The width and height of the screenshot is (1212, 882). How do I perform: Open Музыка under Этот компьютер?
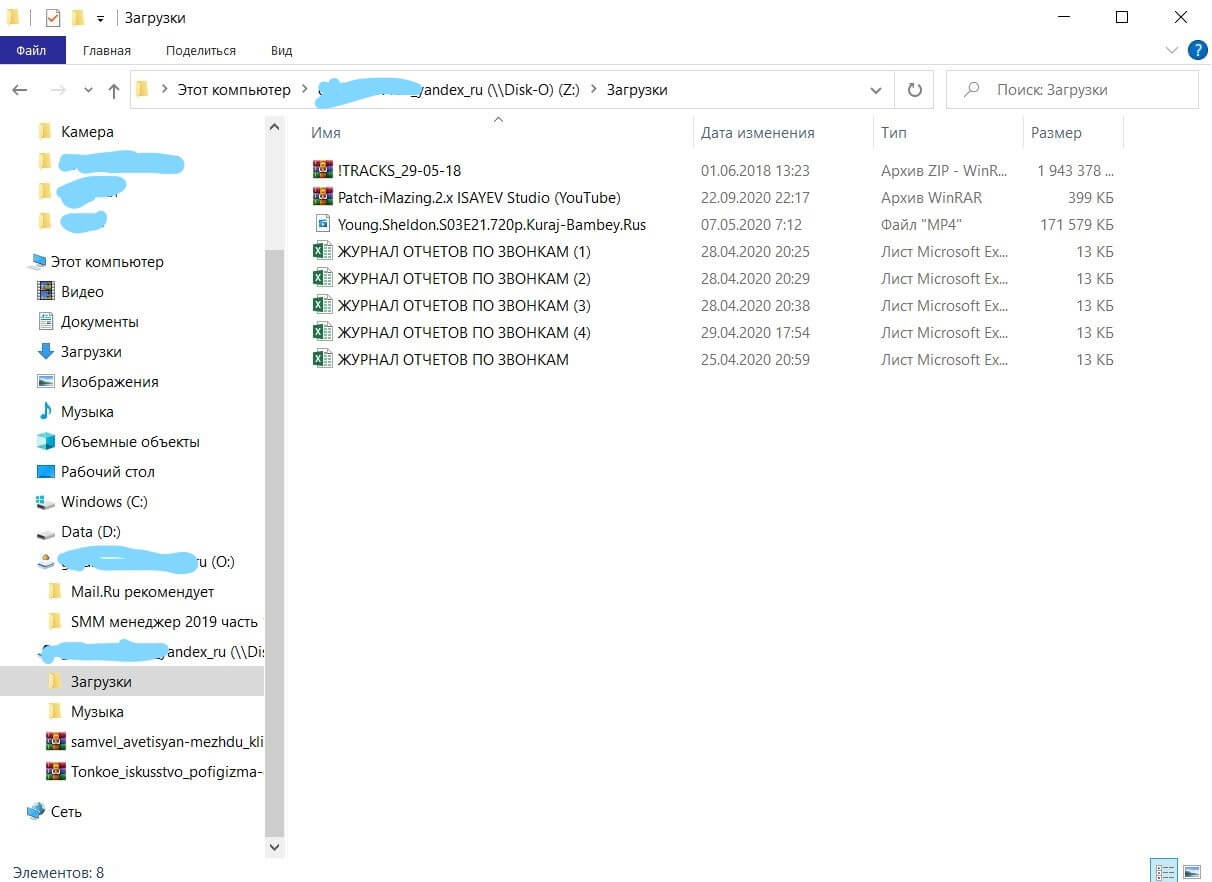click(x=87, y=411)
